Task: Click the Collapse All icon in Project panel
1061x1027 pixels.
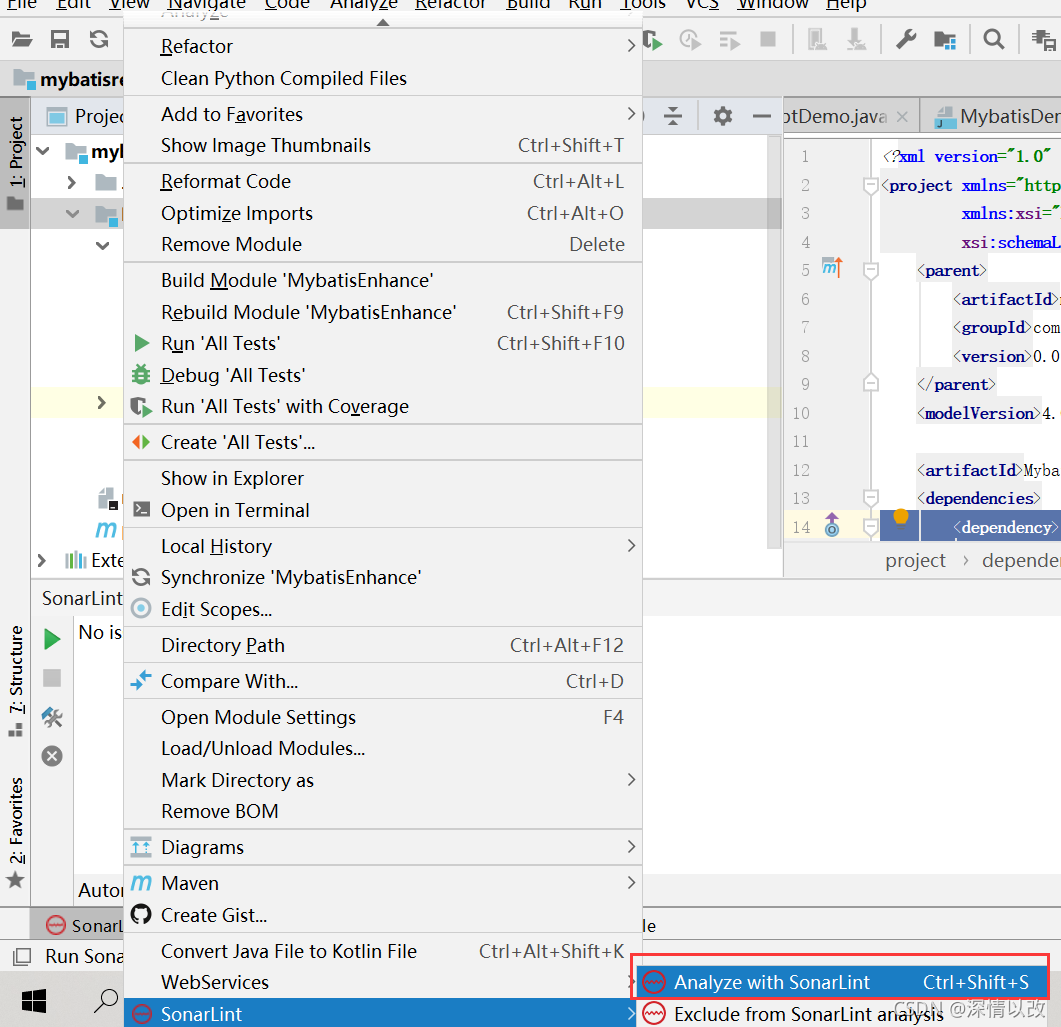Action: (x=673, y=116)
